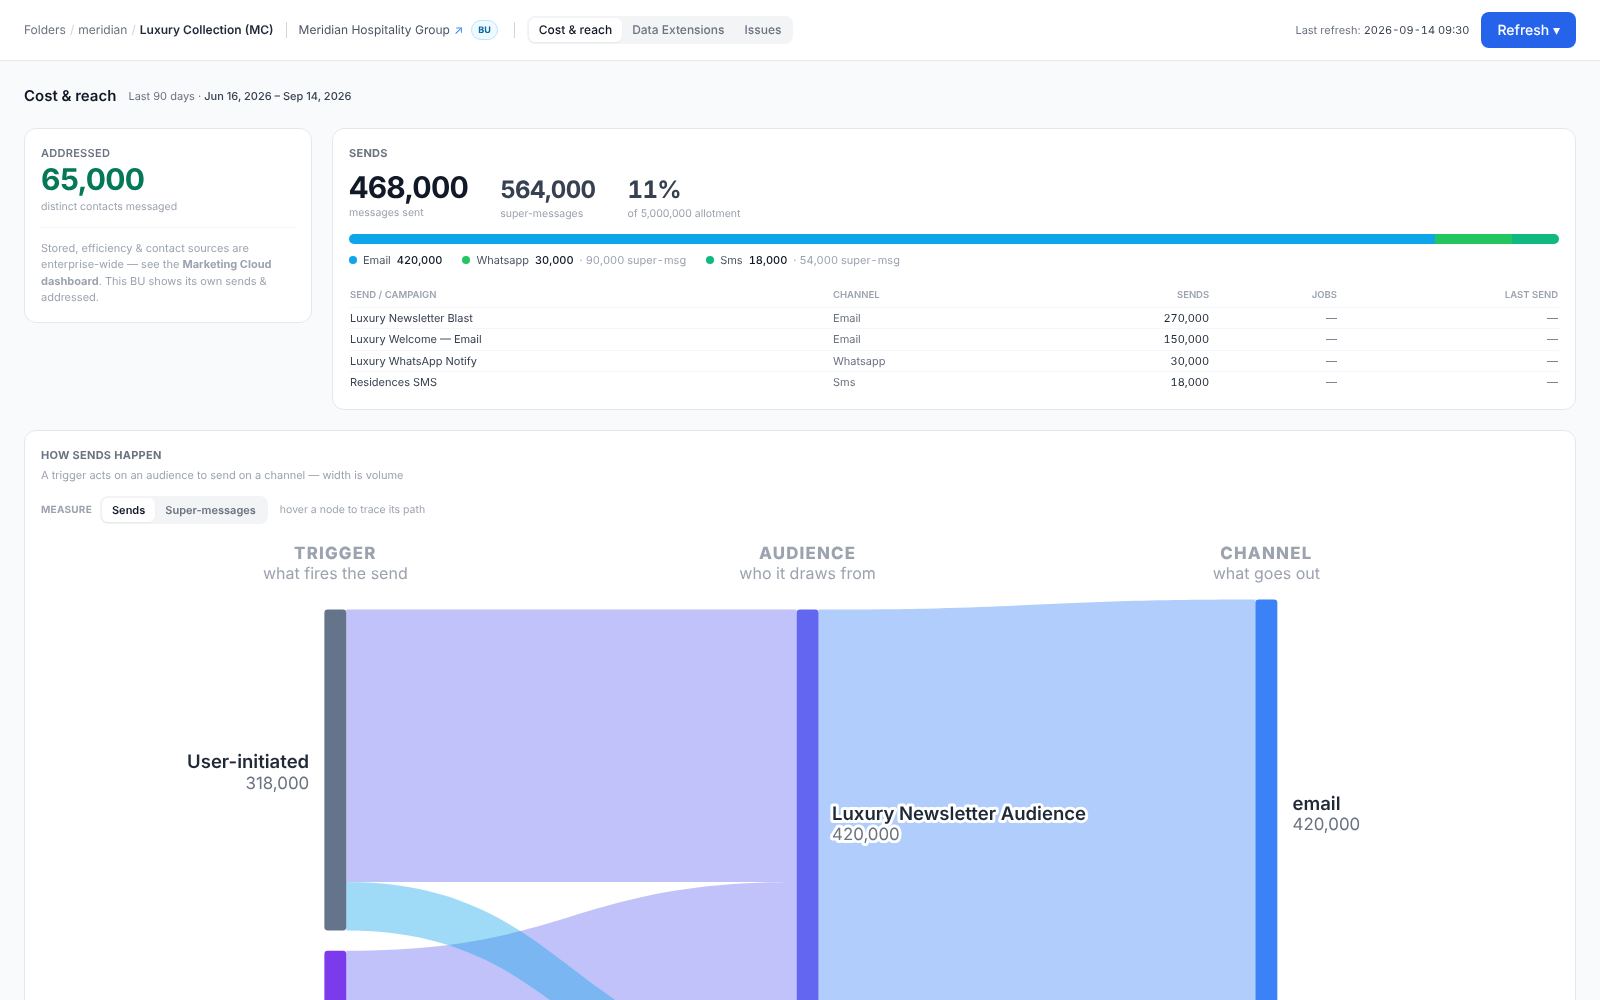Image resolution: width=1600 pixels, height=1000 pixels.
Task: Click the SEND / CAMPAIGN column header
Action: [x=393, y=295]
